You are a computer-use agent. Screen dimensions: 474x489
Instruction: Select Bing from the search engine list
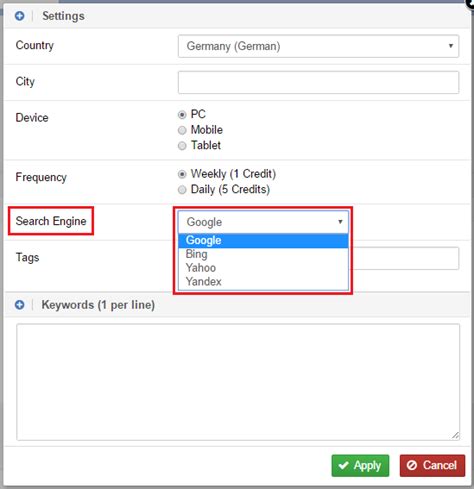(x=263, y=254)
